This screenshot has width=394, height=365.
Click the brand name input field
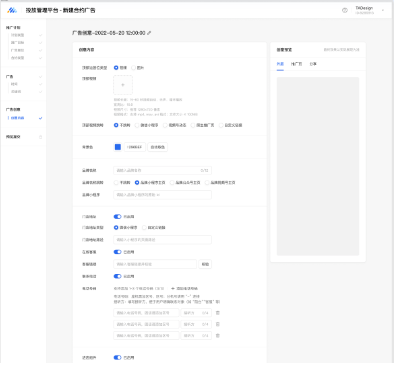click(x=162, y=170)
